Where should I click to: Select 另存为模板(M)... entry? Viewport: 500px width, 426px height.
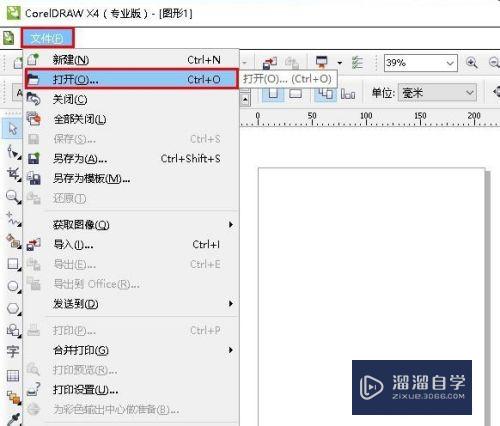point(131,178)
